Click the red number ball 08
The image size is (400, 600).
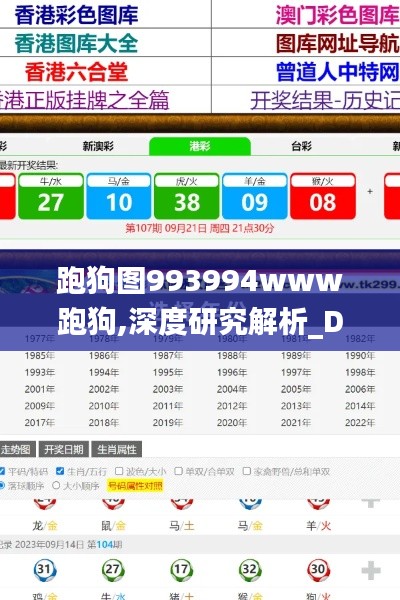point(323,196)
